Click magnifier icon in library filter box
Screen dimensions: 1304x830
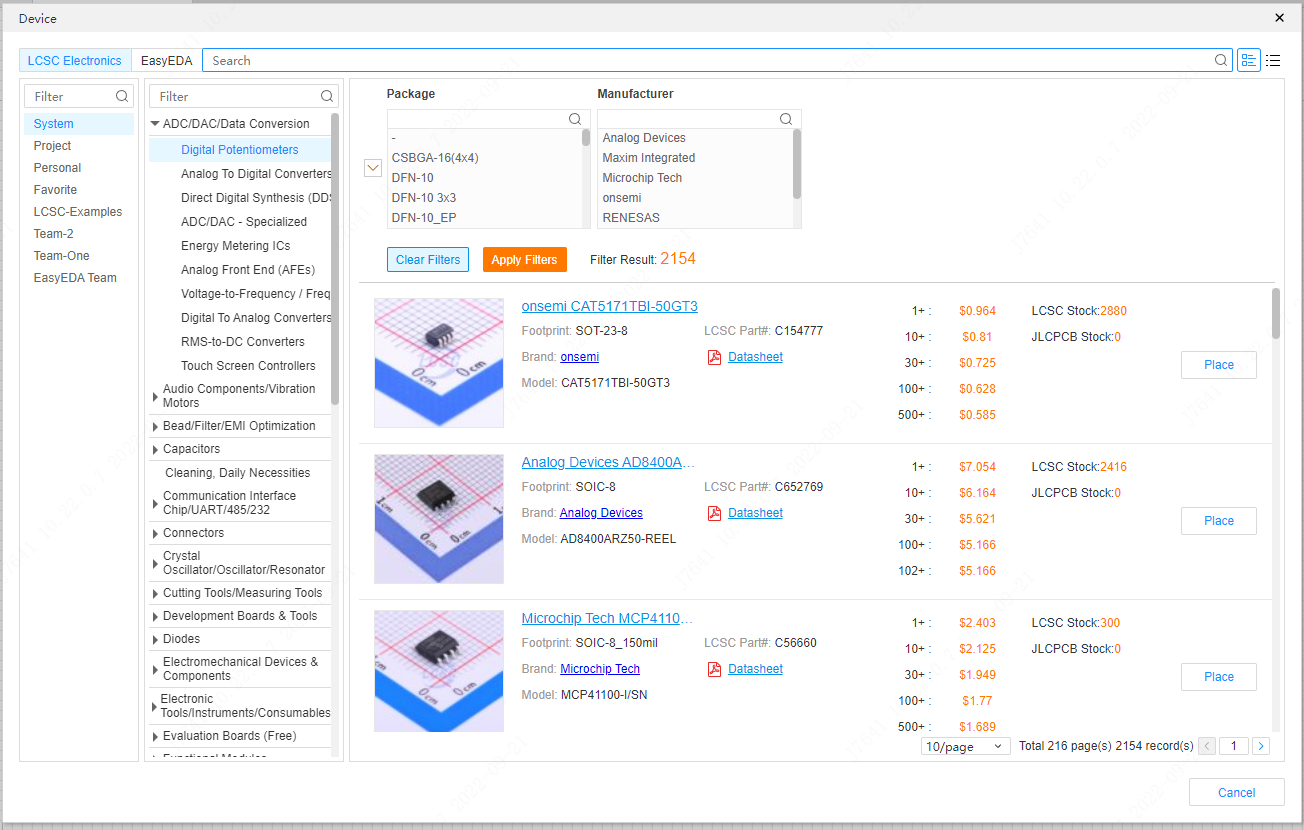pyautogui.click(x=122, y=96)
